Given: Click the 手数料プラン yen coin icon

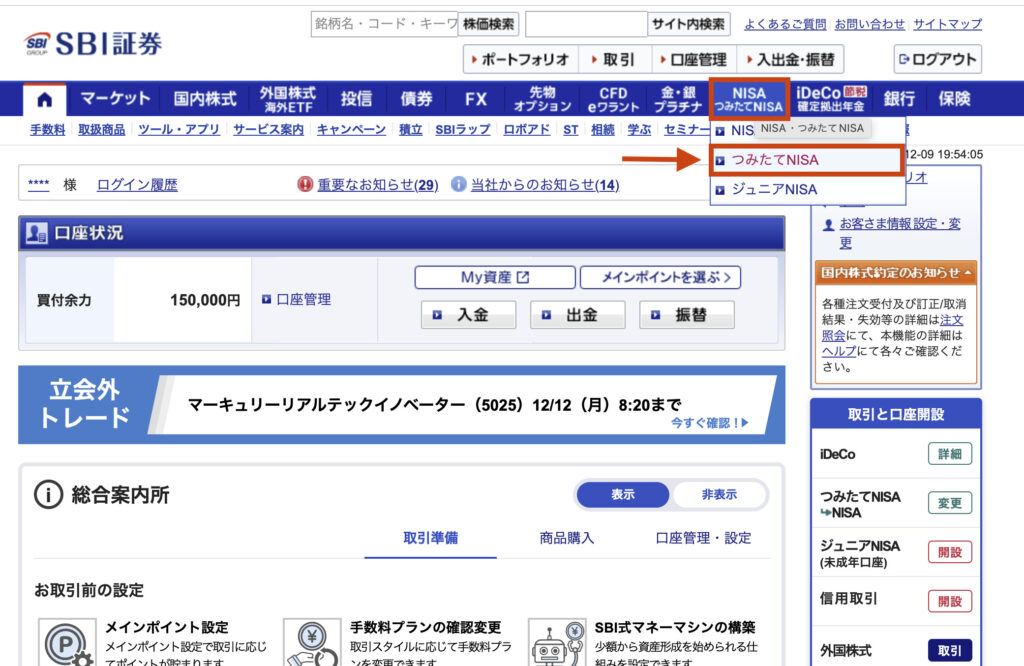Looking at the screenshot, I should 312,644.
